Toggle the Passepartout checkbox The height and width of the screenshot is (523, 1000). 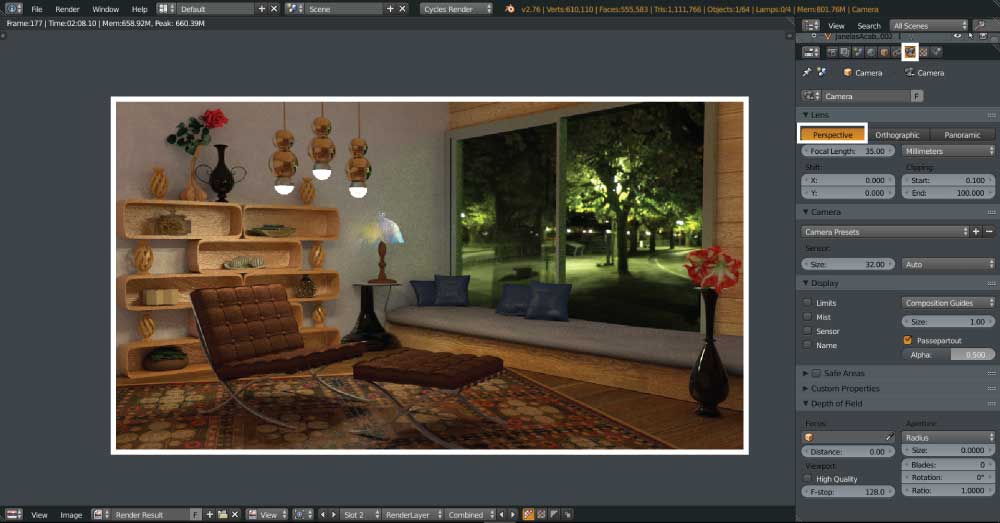point(907,340)
